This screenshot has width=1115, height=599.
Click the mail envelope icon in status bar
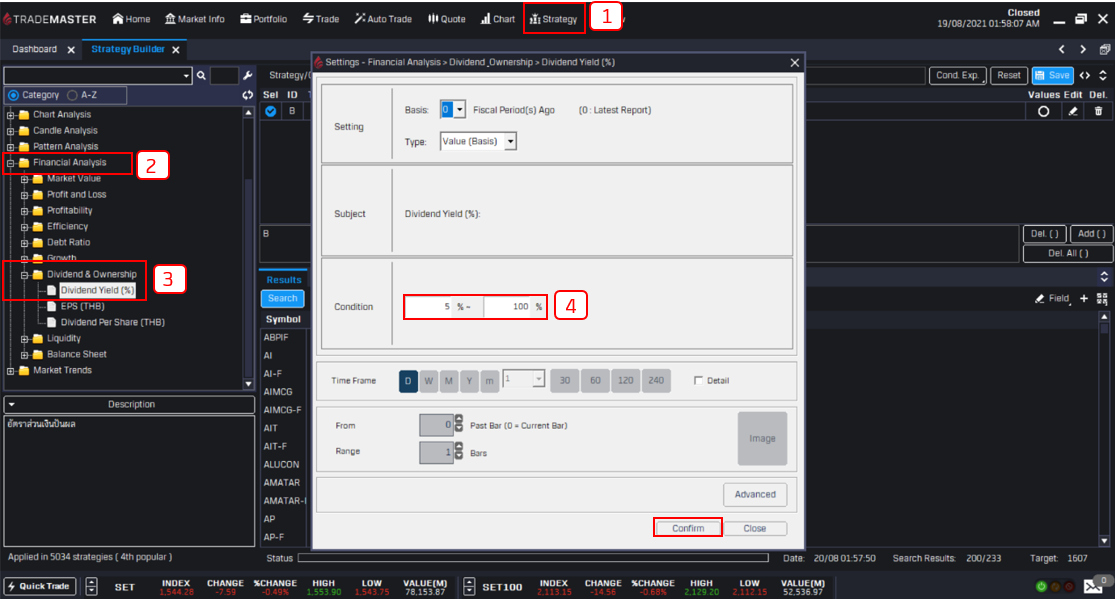[x=1093, y=587]
